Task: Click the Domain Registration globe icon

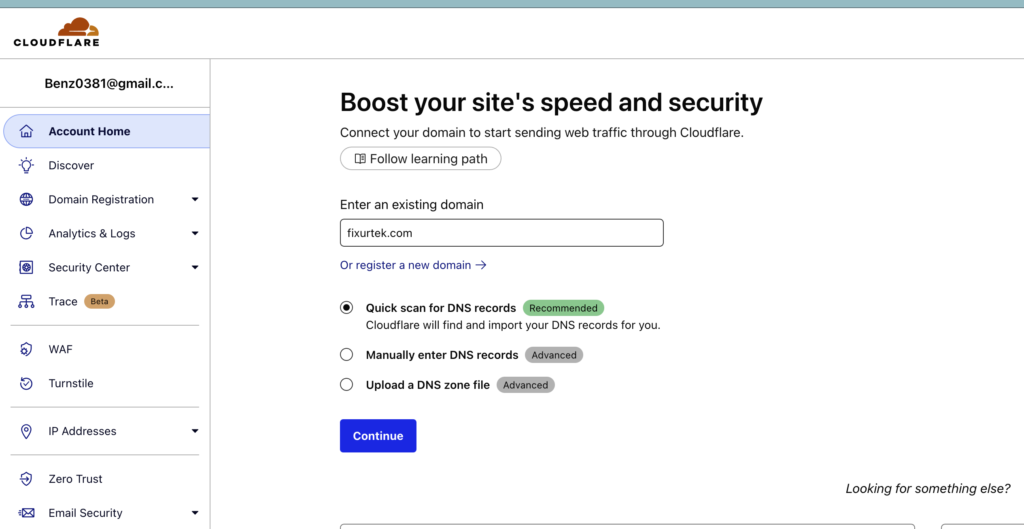Action: (27, 199)
